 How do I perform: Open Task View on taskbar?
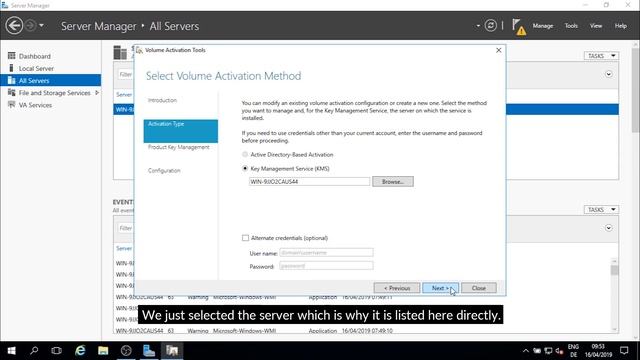(57, 351)
